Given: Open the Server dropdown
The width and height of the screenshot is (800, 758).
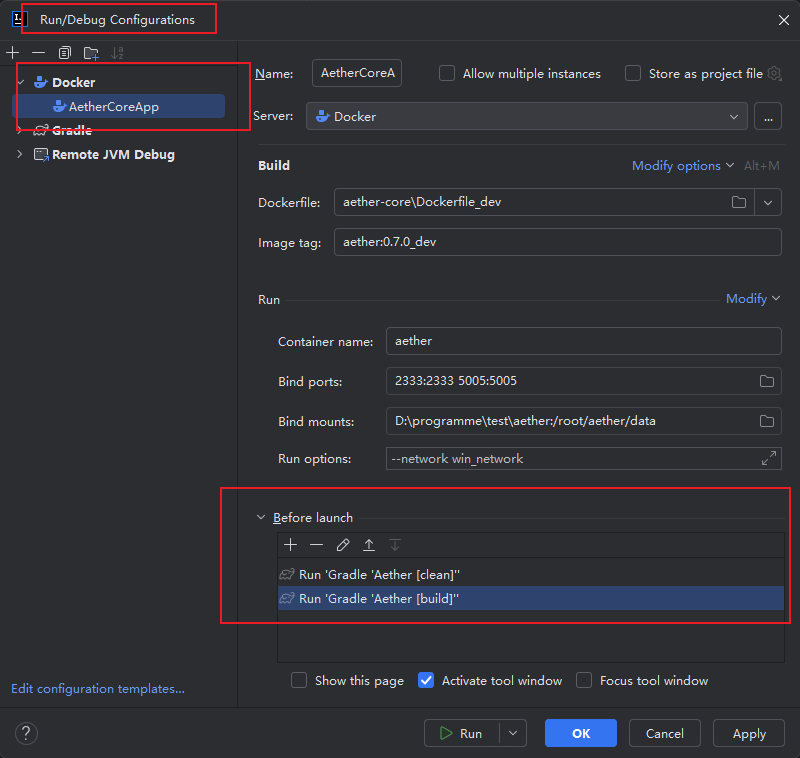Looking at the screenshot, I should tap(527, 116).
